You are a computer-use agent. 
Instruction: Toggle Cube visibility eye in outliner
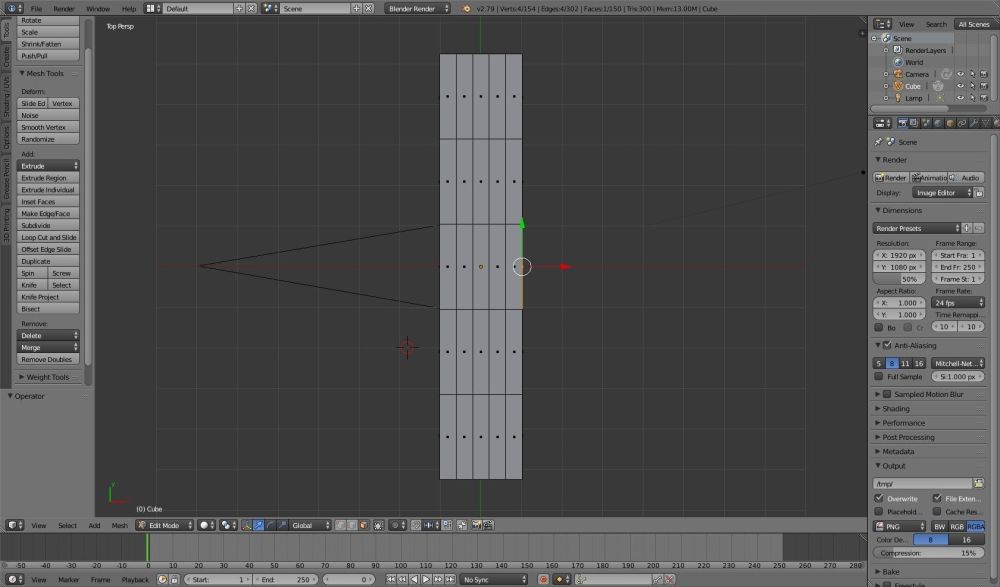click(960, 86)
